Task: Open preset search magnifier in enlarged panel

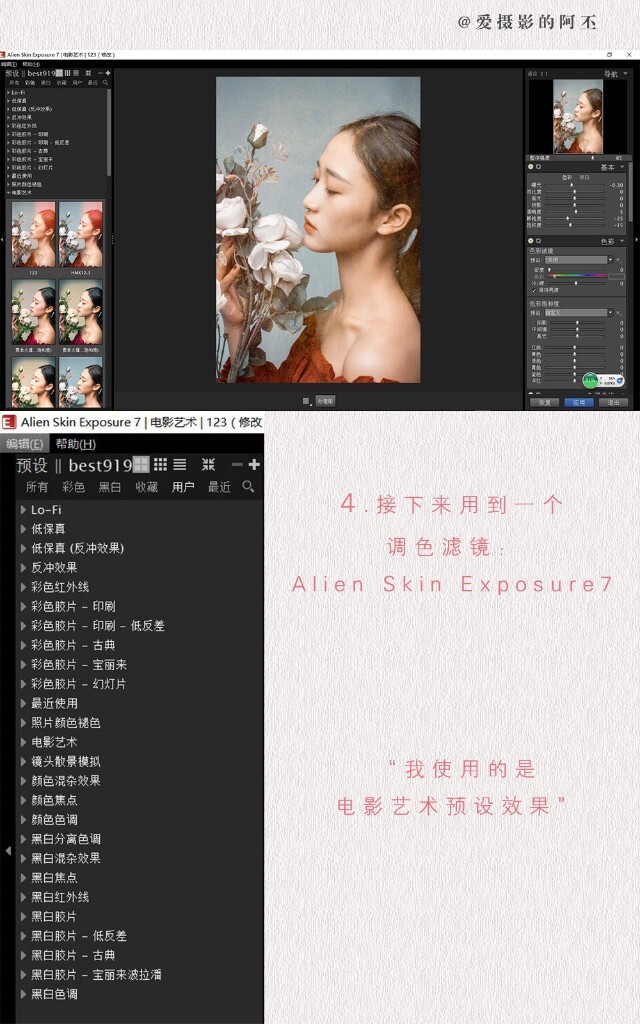Action: click(x=248, y=487)
